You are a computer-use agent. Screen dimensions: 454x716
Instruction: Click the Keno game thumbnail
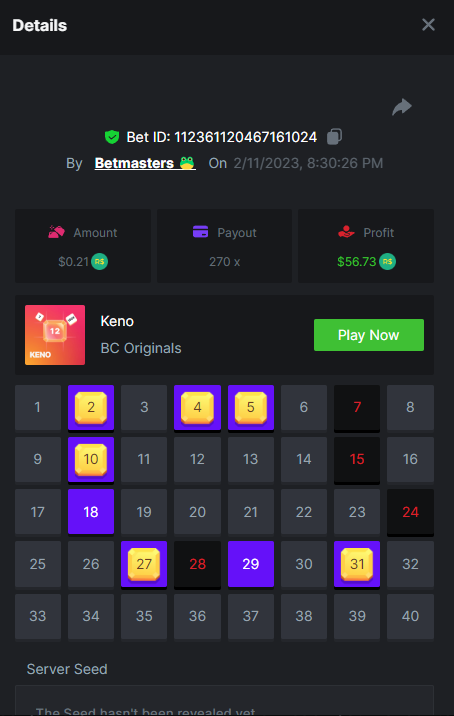pos(55,335)
